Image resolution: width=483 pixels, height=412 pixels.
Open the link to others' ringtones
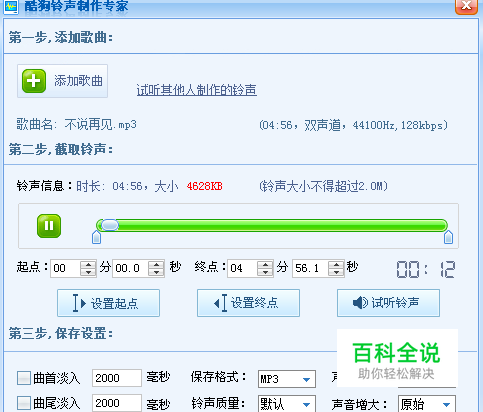click(197, 90)
